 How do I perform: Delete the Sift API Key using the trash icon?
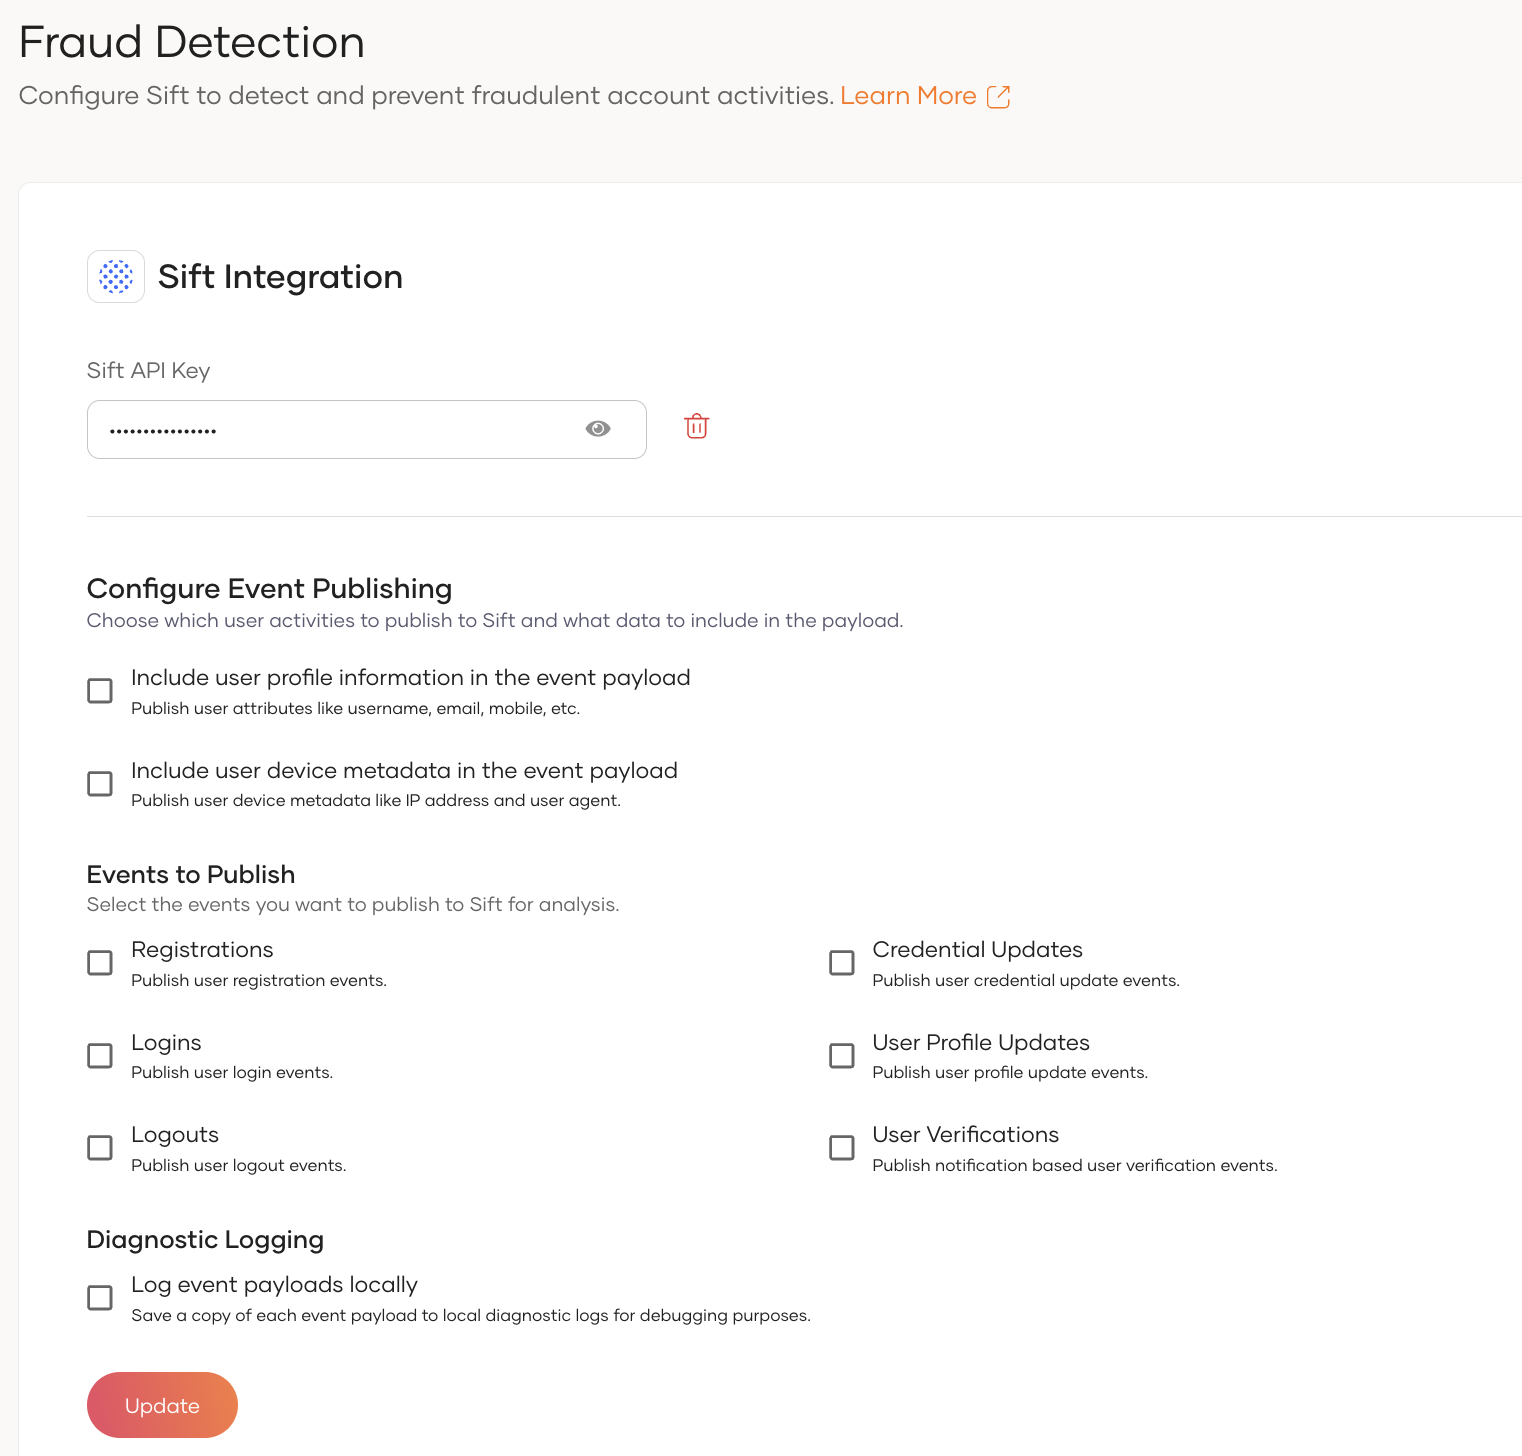point(696,426)
